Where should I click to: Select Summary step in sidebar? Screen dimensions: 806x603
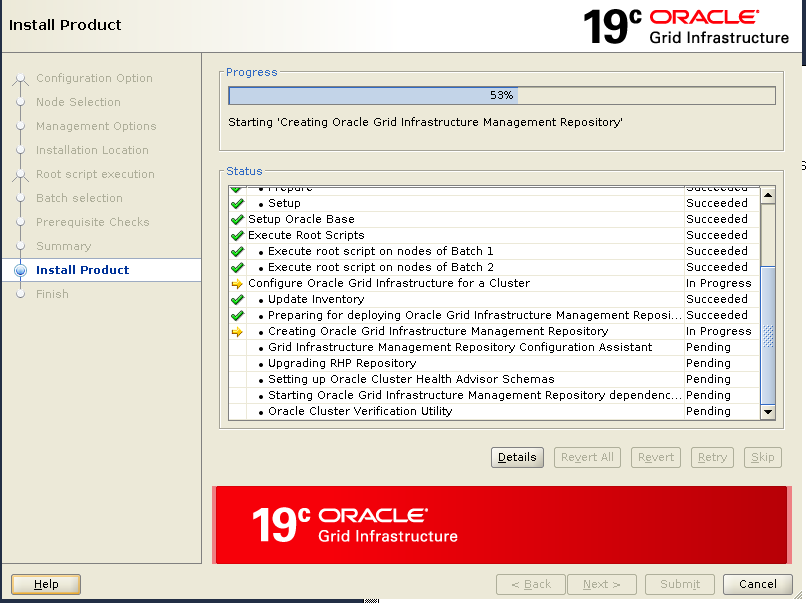pos(63,246)
